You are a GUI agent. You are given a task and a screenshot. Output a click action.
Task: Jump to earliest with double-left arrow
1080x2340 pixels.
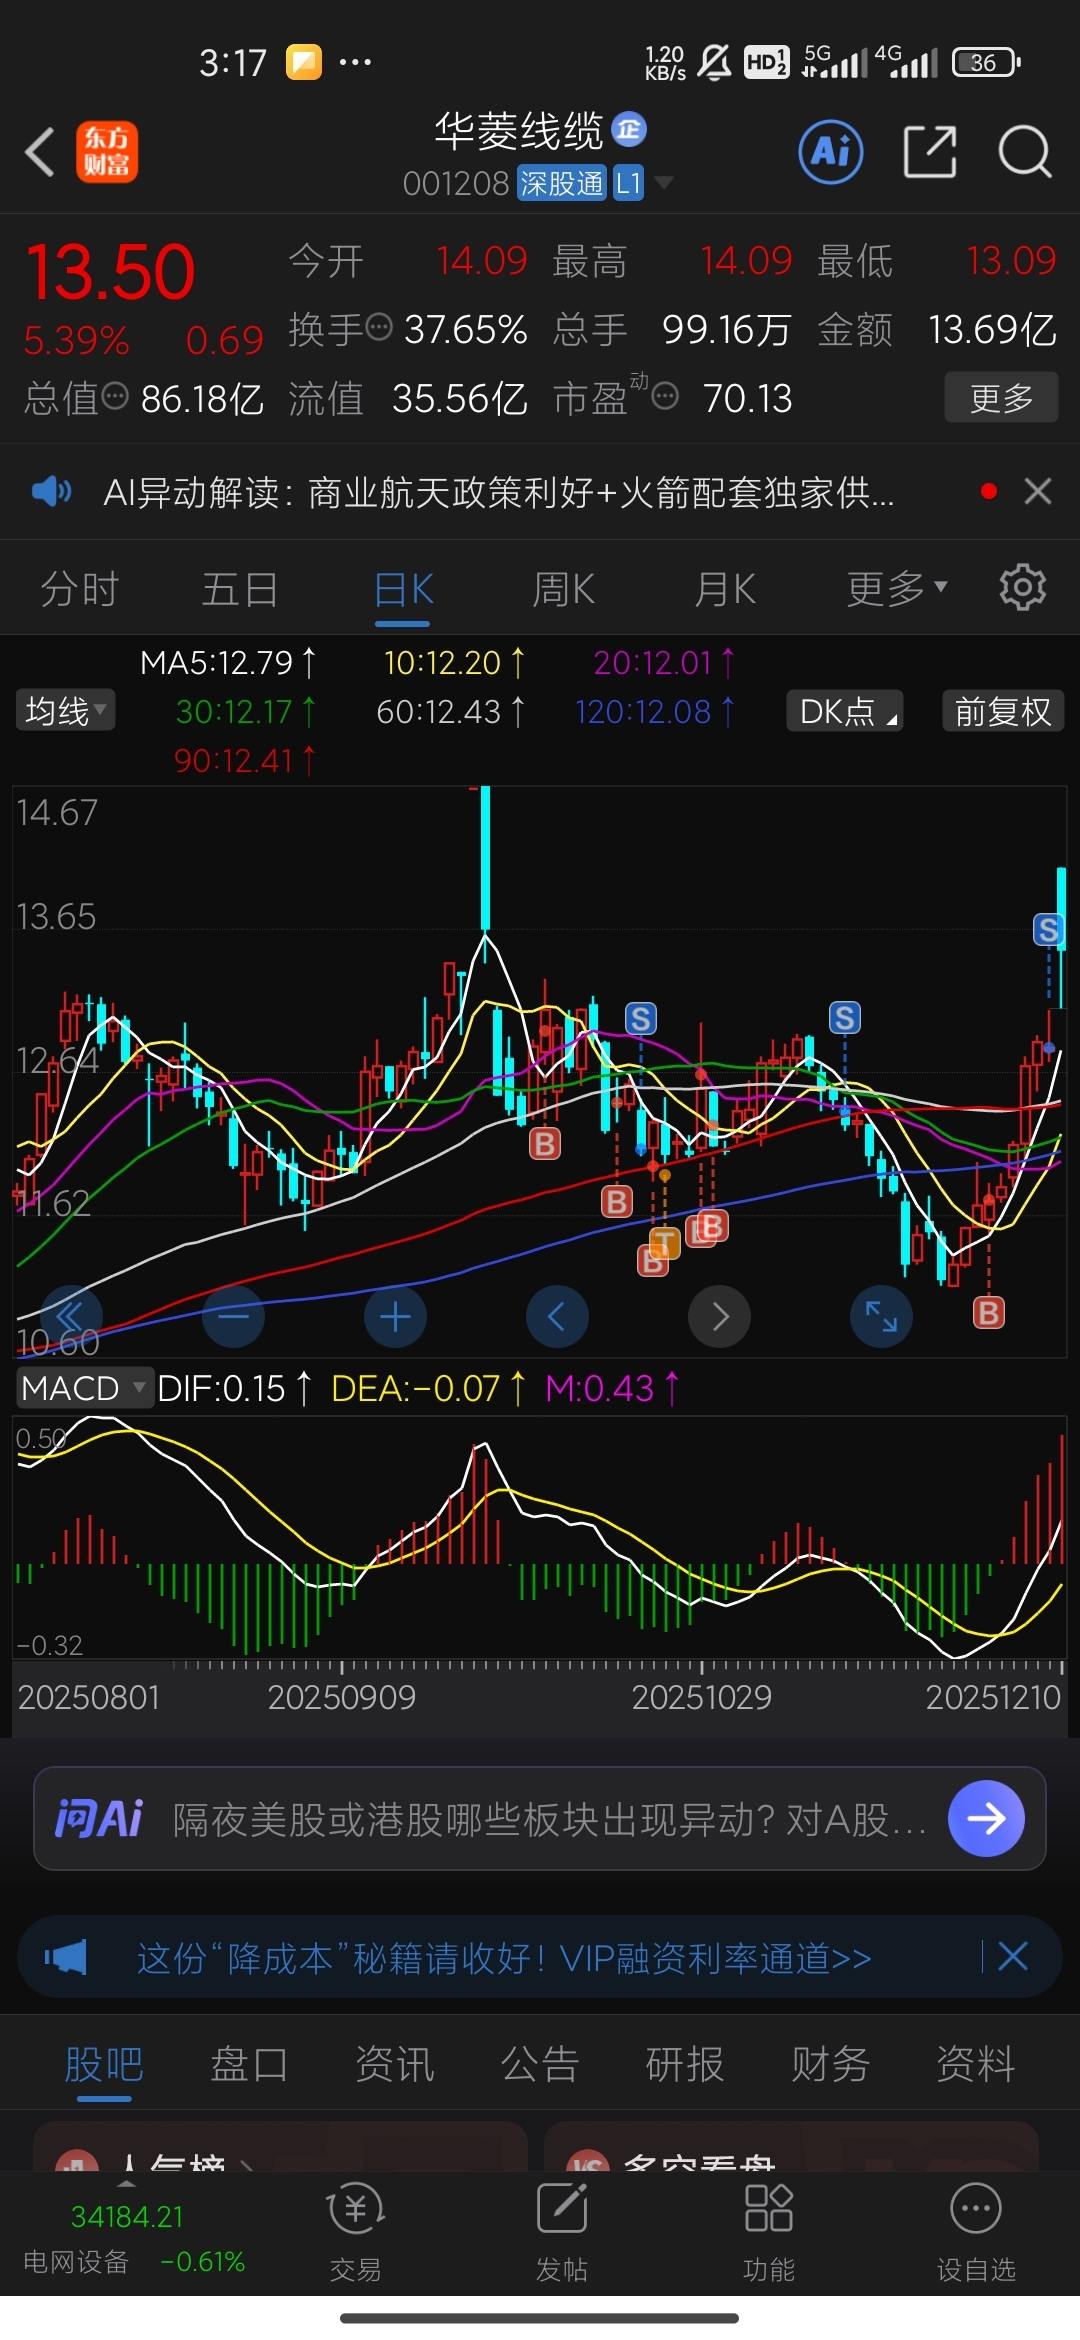point(70,1317)
